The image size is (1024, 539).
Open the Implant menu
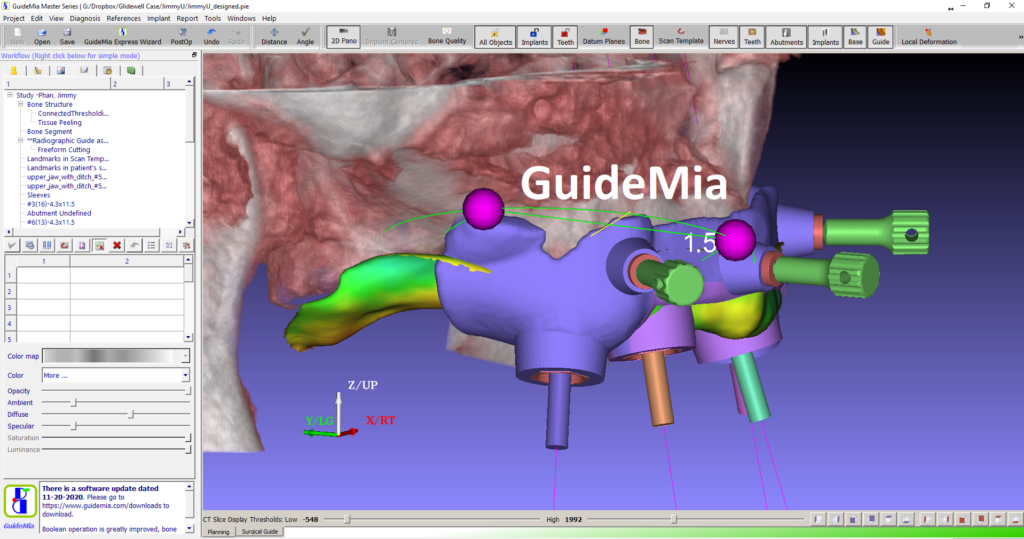[160, 18]
